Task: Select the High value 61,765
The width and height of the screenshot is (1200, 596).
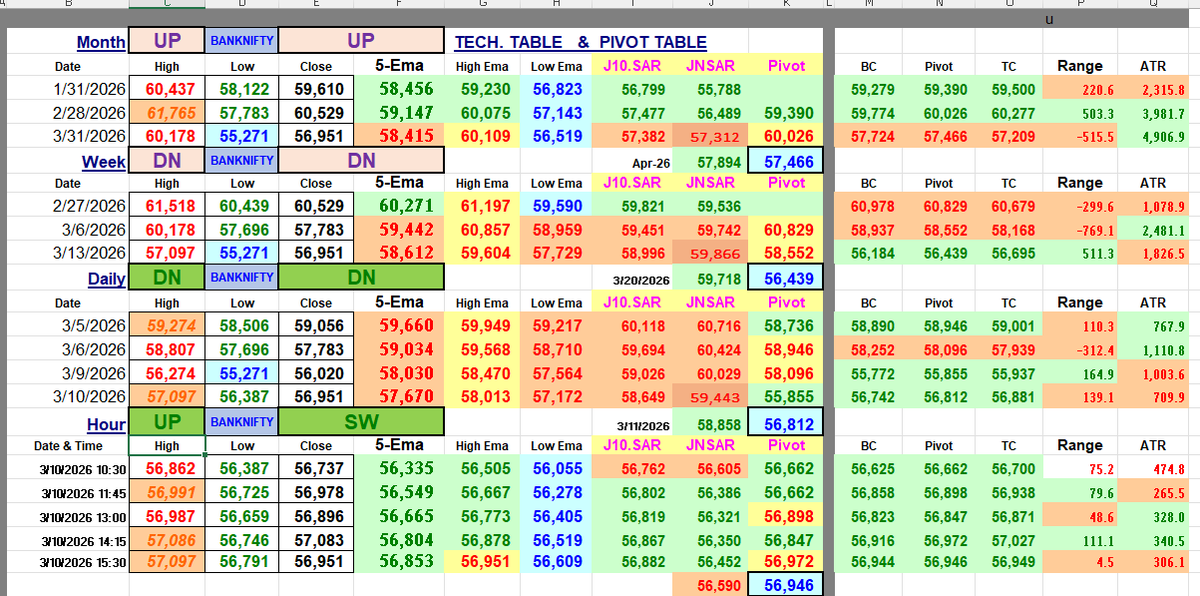Action: 167,113
